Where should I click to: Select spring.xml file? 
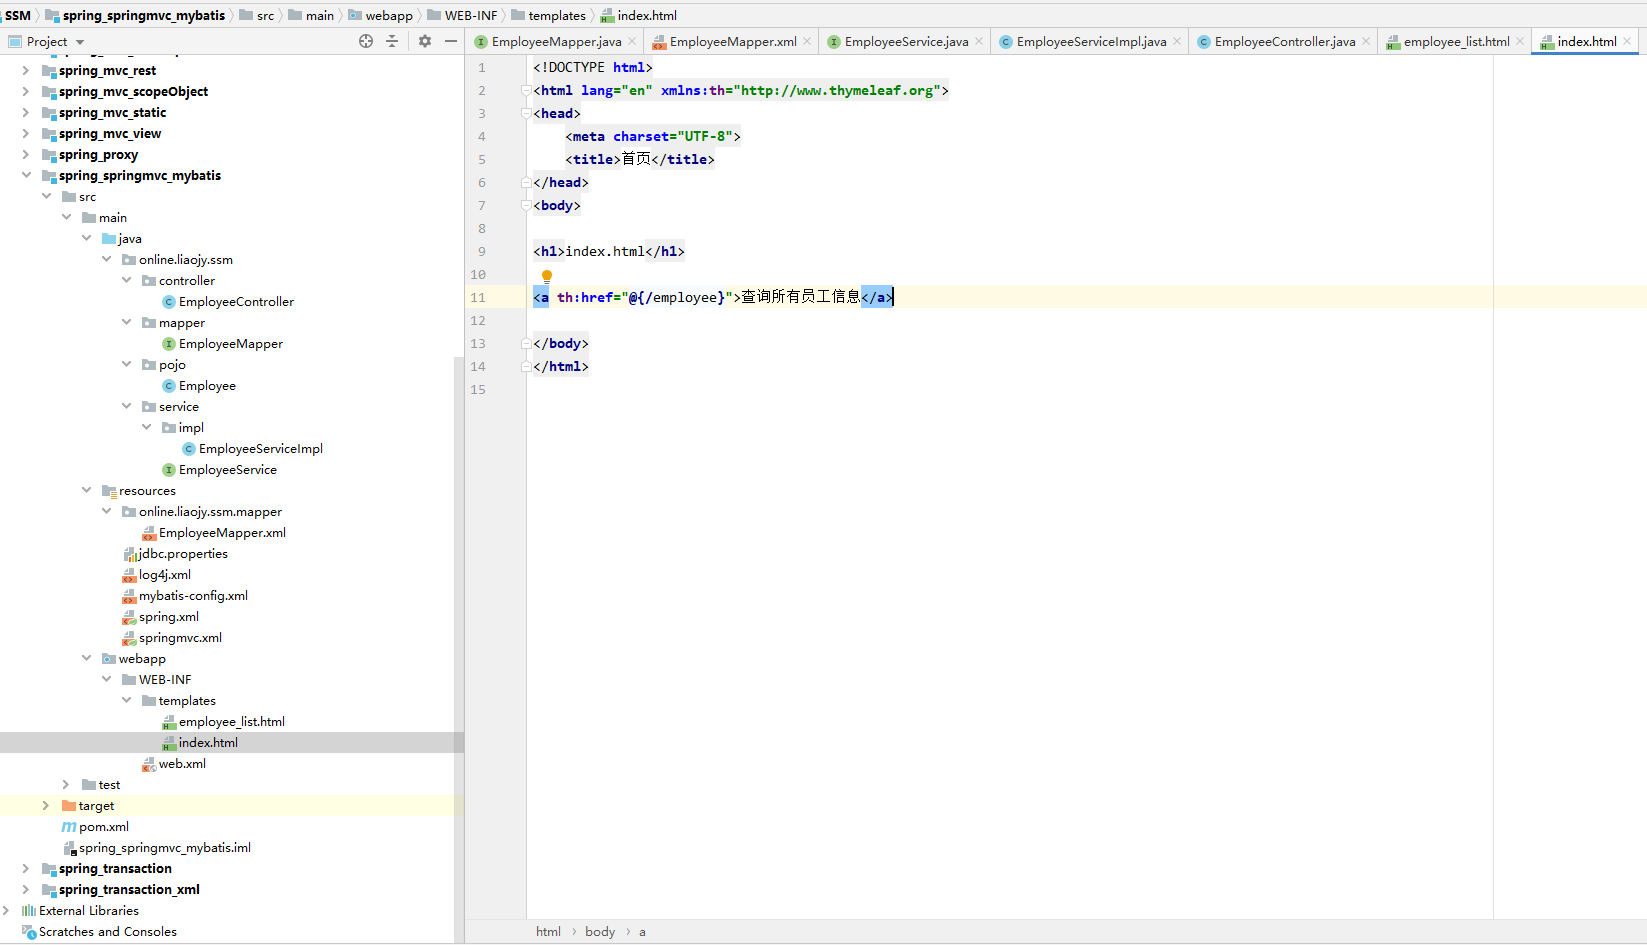[169, 616]
